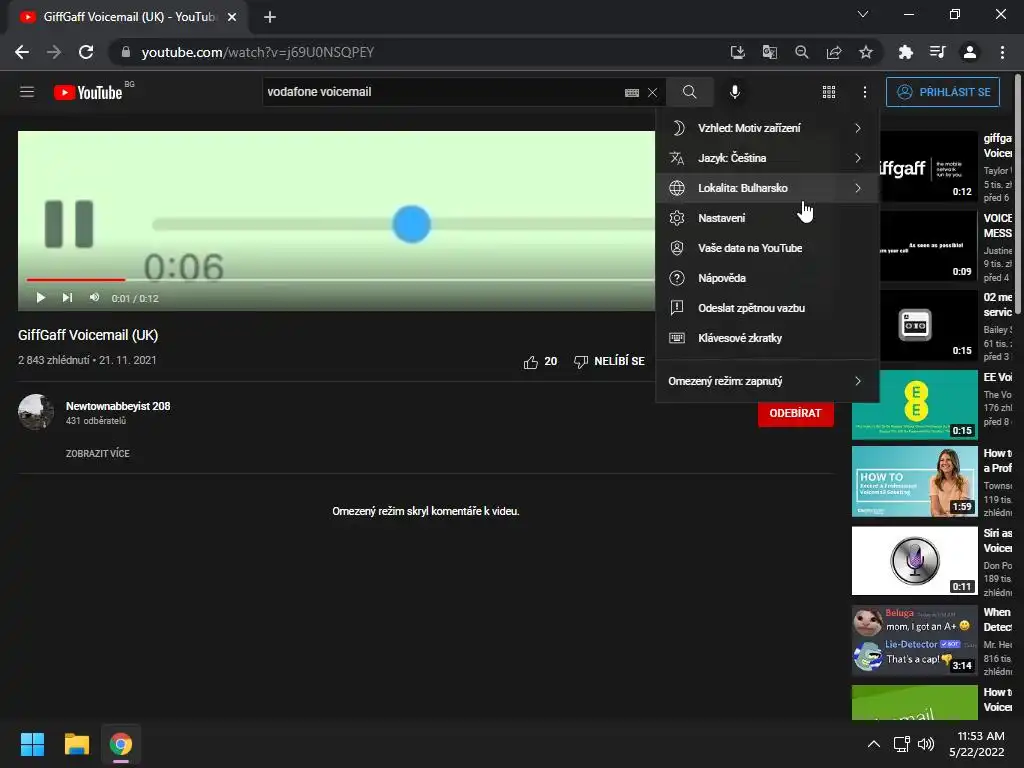This screenshot has width=1024, height=768.
Task: Subscribe with ODEBÍRAT button
Action: tap(795, 413)
